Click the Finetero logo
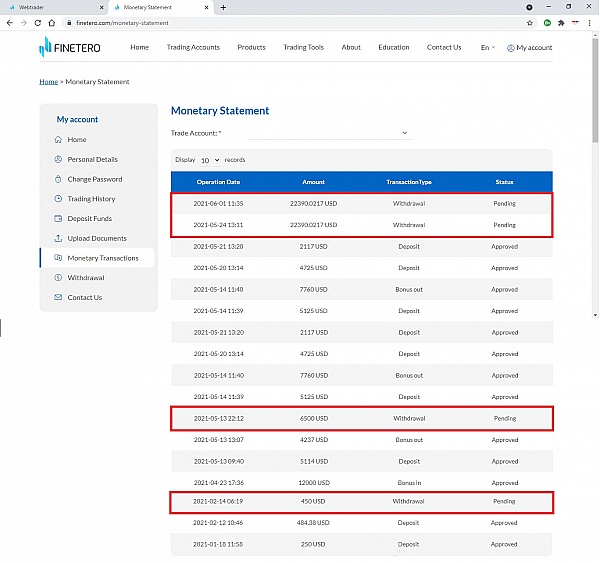600x563 pixels. (70, 47)
